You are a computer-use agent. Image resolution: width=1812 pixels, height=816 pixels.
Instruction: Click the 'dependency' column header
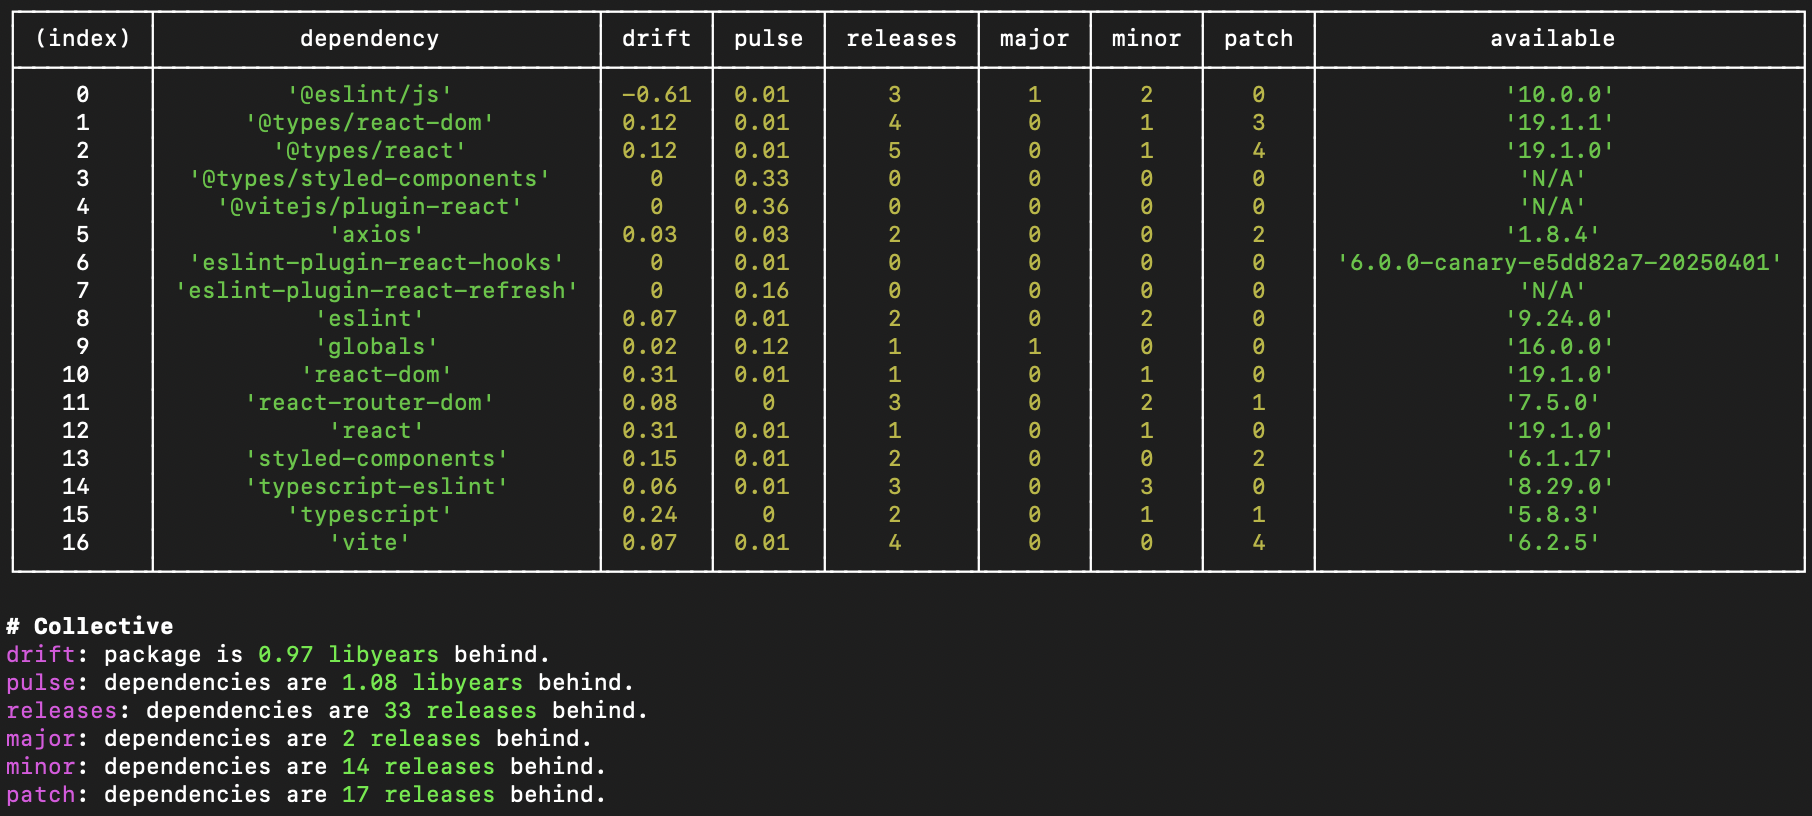[x=370, y=39]
